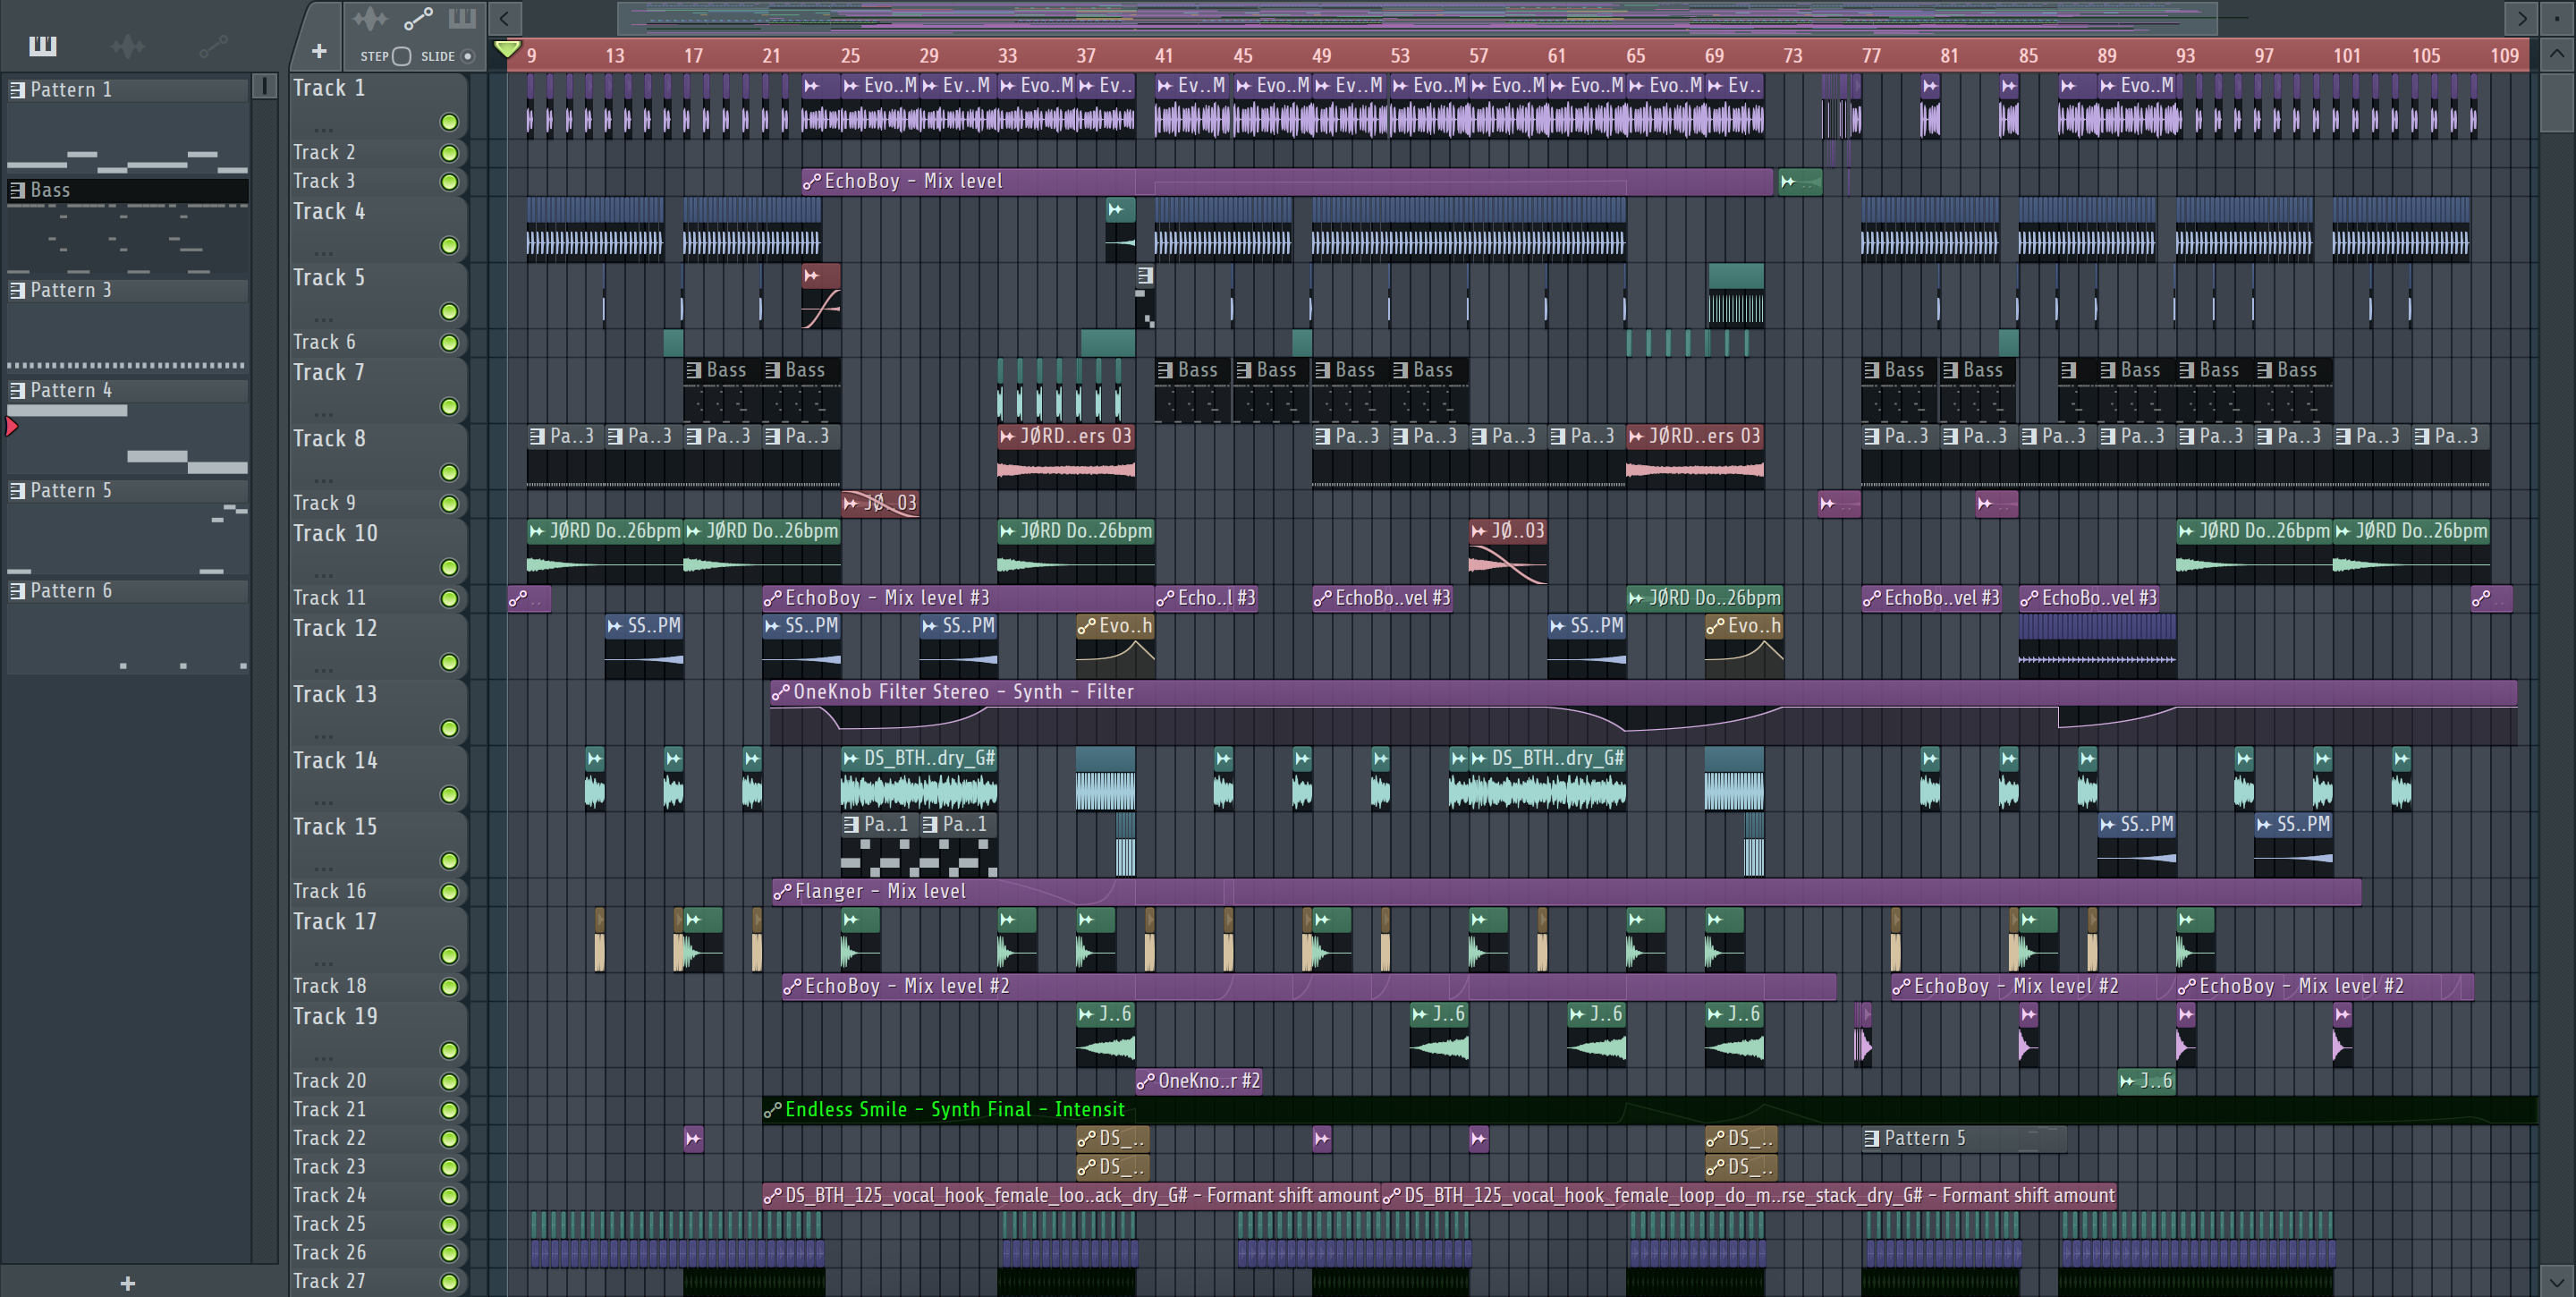Open menu of OneKno..r #2 clip
The height and width of the screenshot is (1297, 2576).
point(1146,1081)
